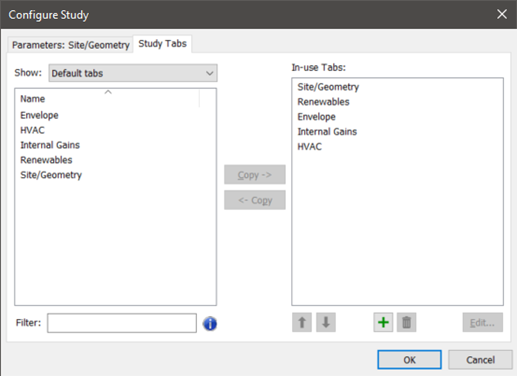Select the Study Tabs tab
517x376 pixels.
coord(162,44)
